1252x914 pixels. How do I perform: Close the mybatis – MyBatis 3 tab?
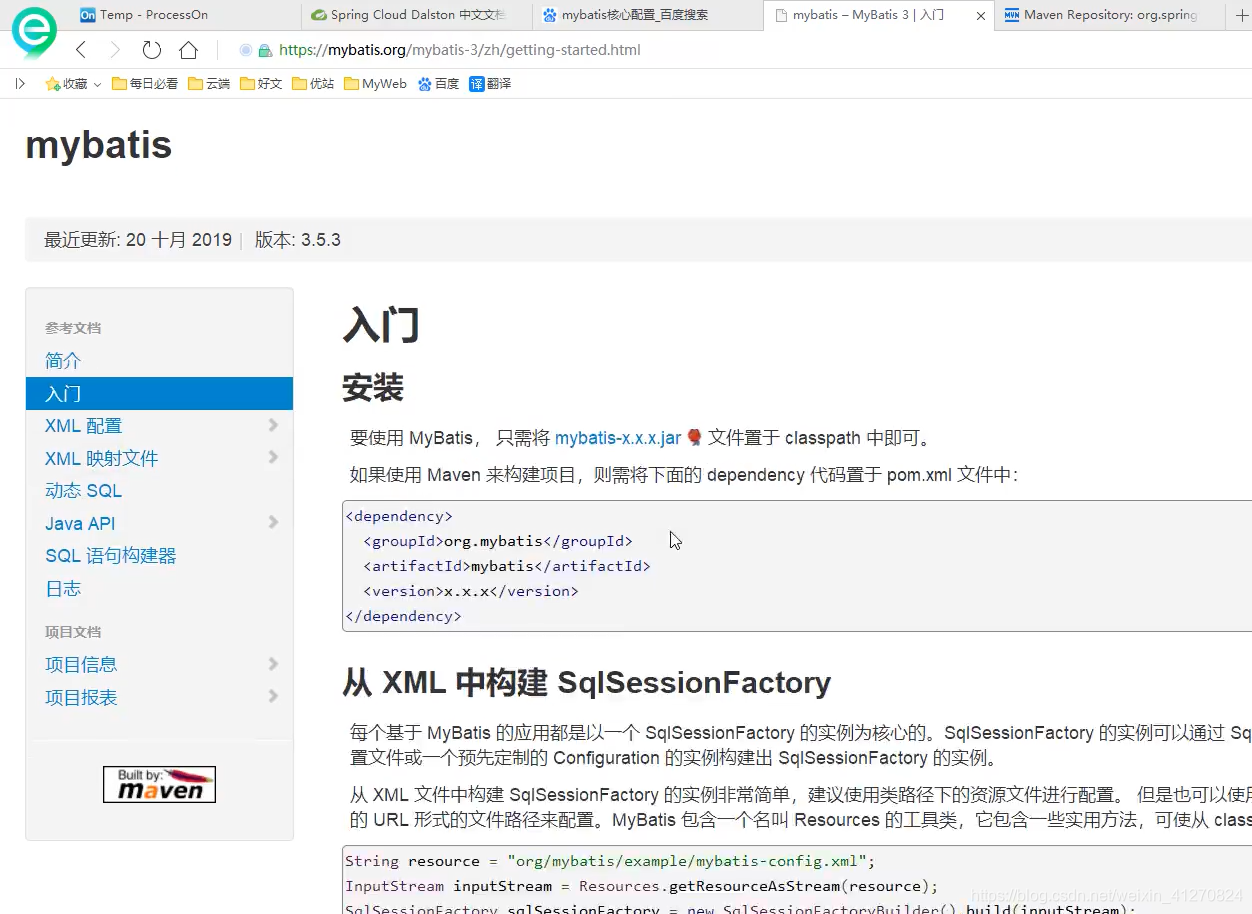981,16
